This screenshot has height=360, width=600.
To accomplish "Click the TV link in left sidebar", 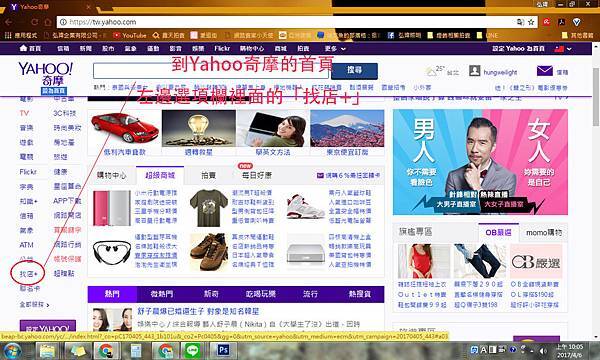I will (24, 113).
